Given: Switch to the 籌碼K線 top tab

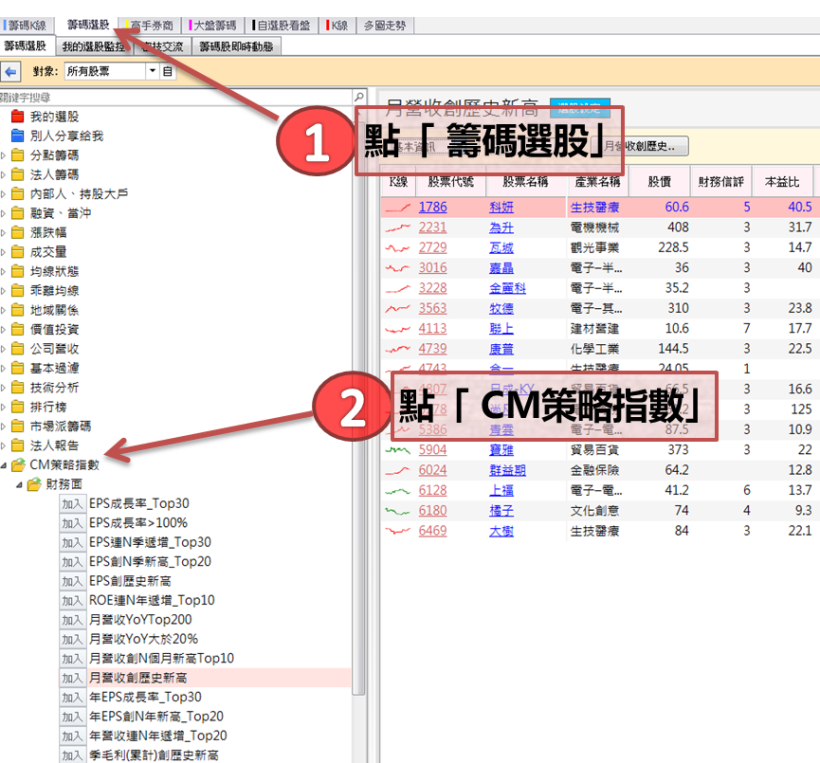Looking at the screenshot, I should click(26, 25).
